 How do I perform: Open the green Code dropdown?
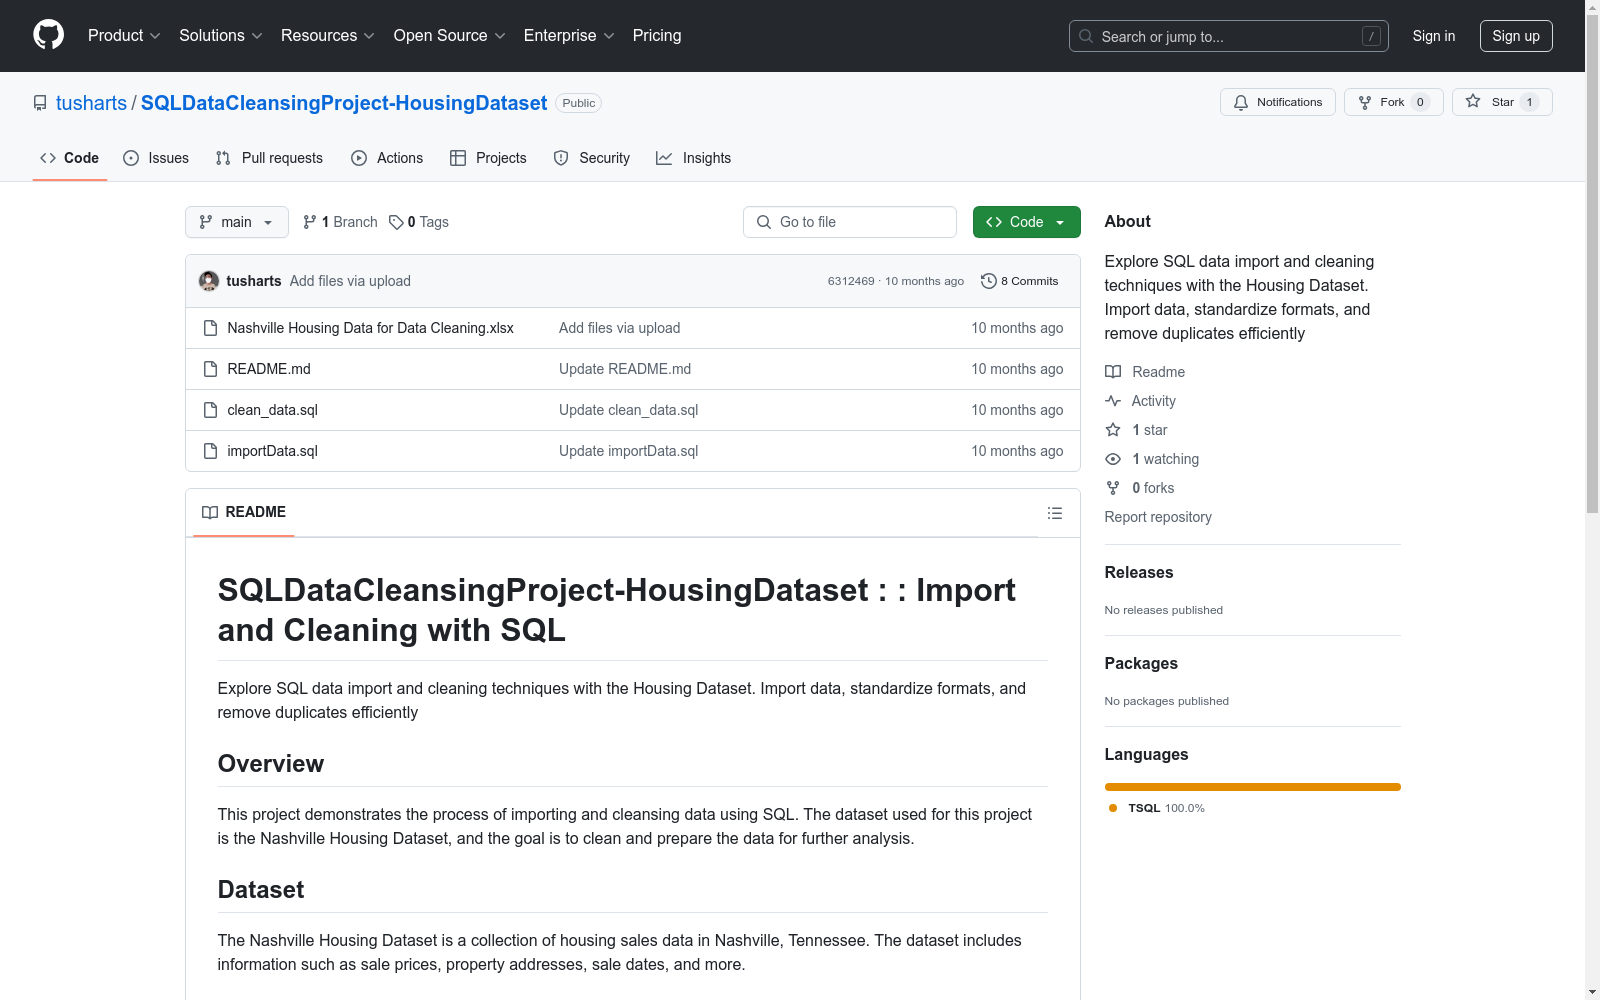coord(1026,222)
